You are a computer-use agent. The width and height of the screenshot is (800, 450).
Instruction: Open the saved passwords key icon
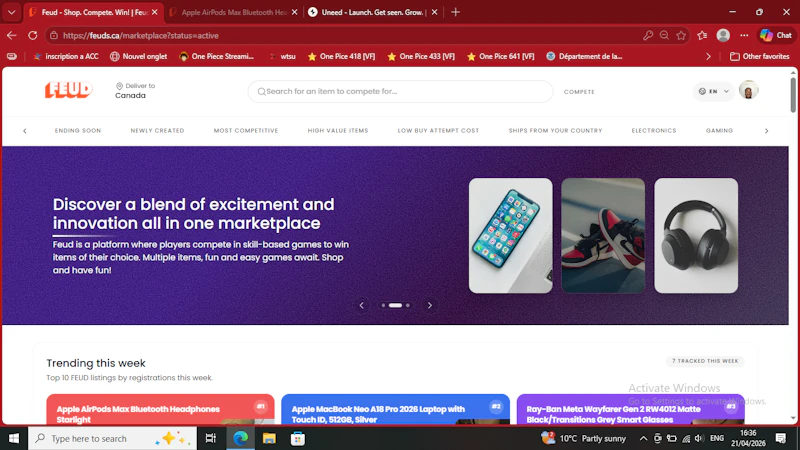tap(648, 35)
